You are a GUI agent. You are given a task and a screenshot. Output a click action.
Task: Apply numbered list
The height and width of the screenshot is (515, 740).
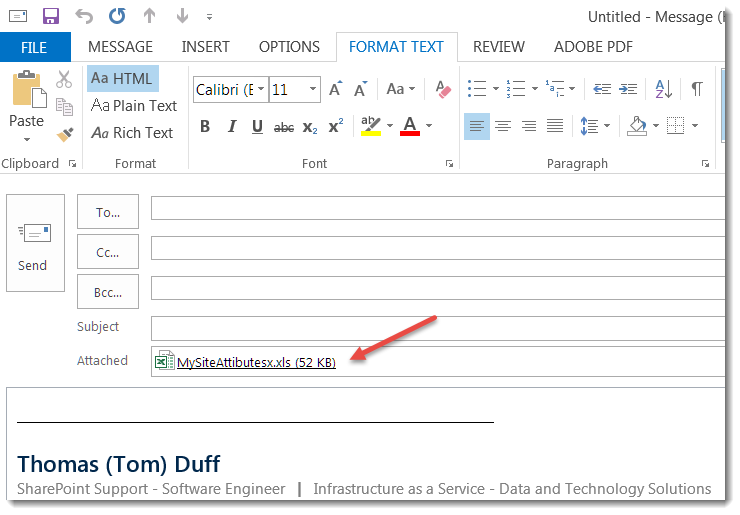click(516, 88)
